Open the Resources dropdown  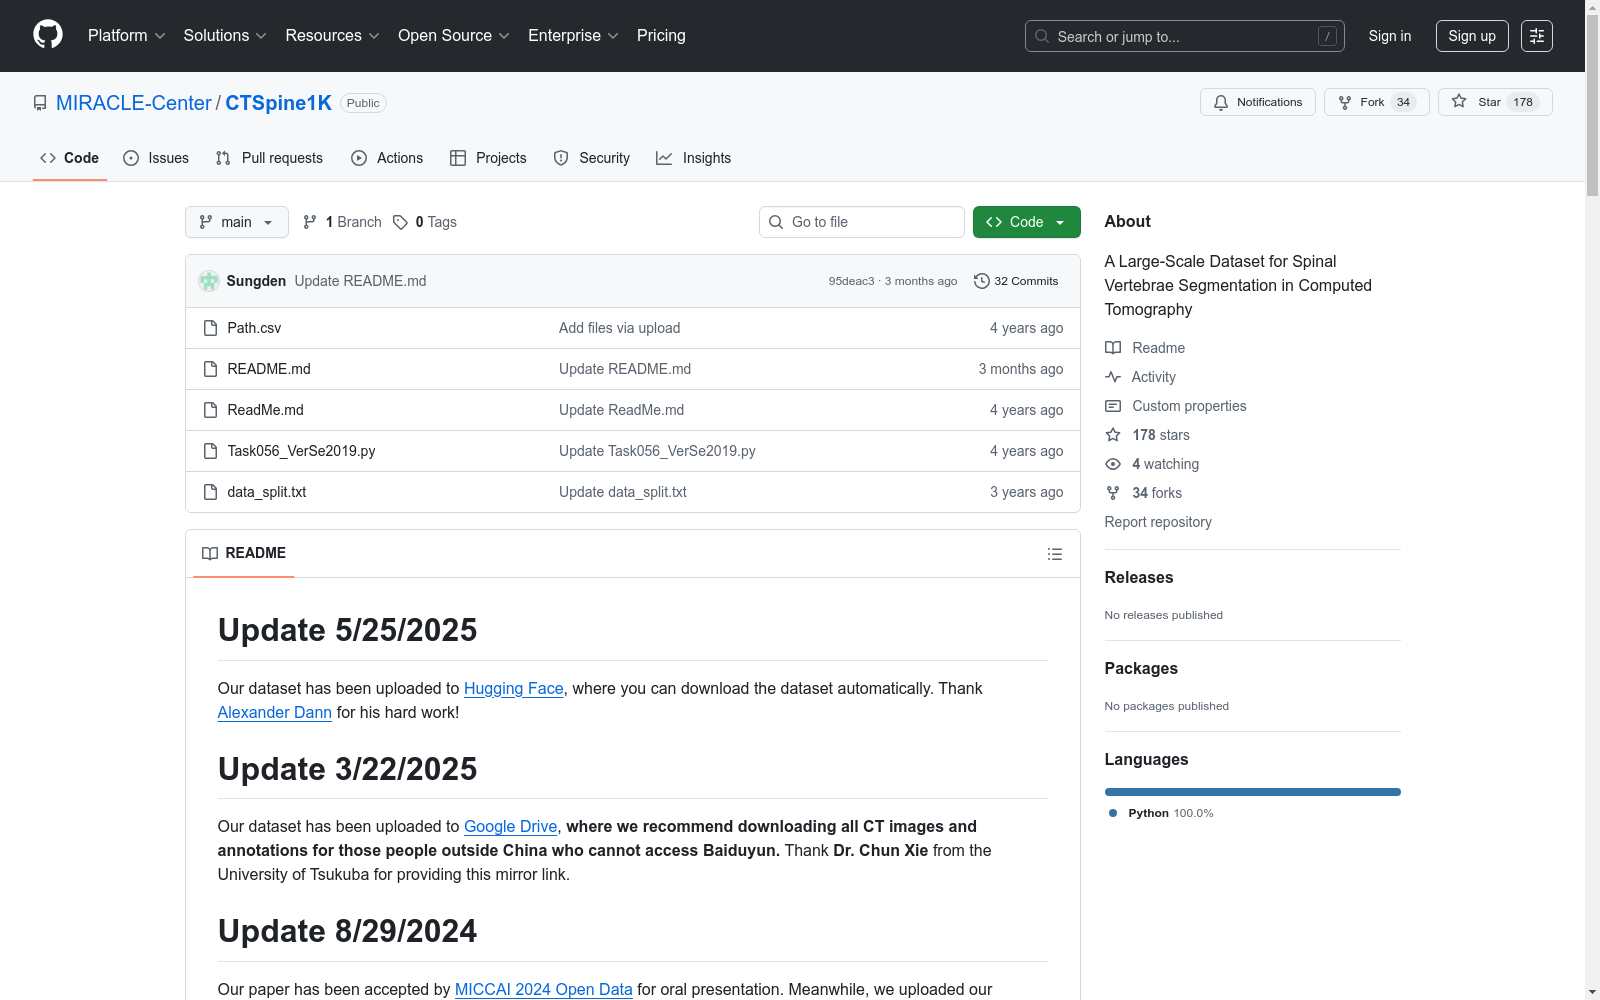[332, 36]
